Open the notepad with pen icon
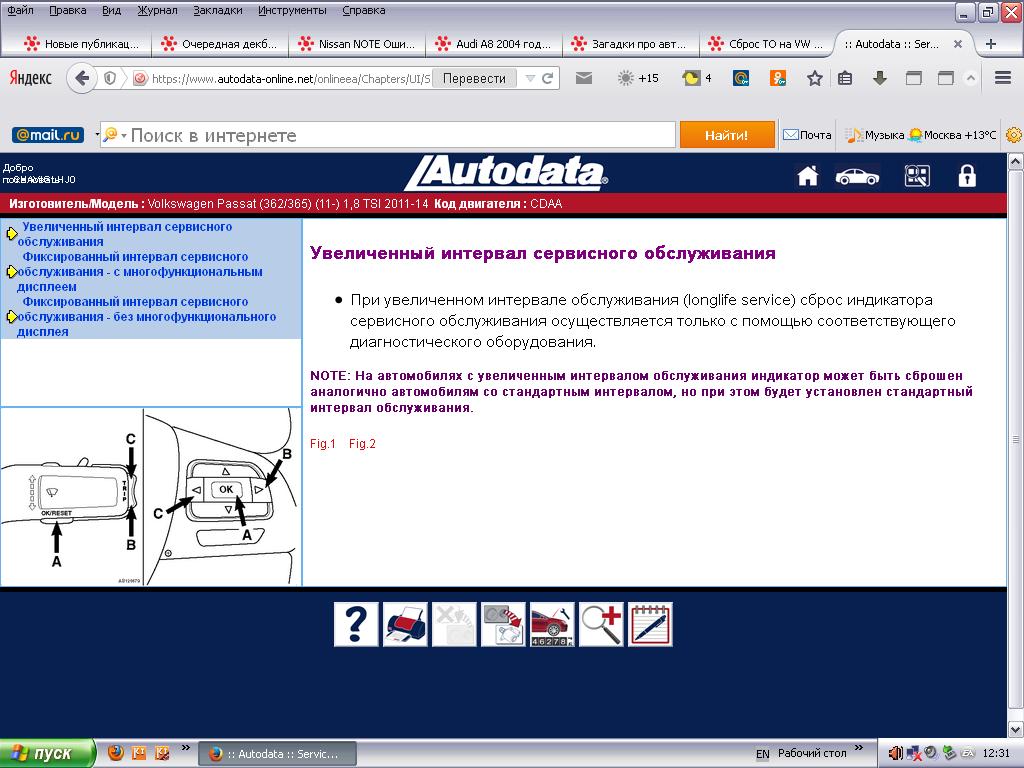 click(x=650, y=624)
